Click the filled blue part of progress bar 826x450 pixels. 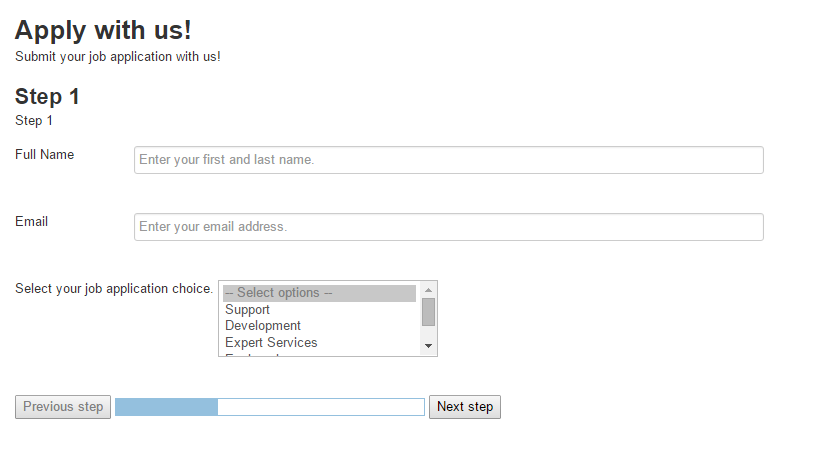tap(166, 407)
